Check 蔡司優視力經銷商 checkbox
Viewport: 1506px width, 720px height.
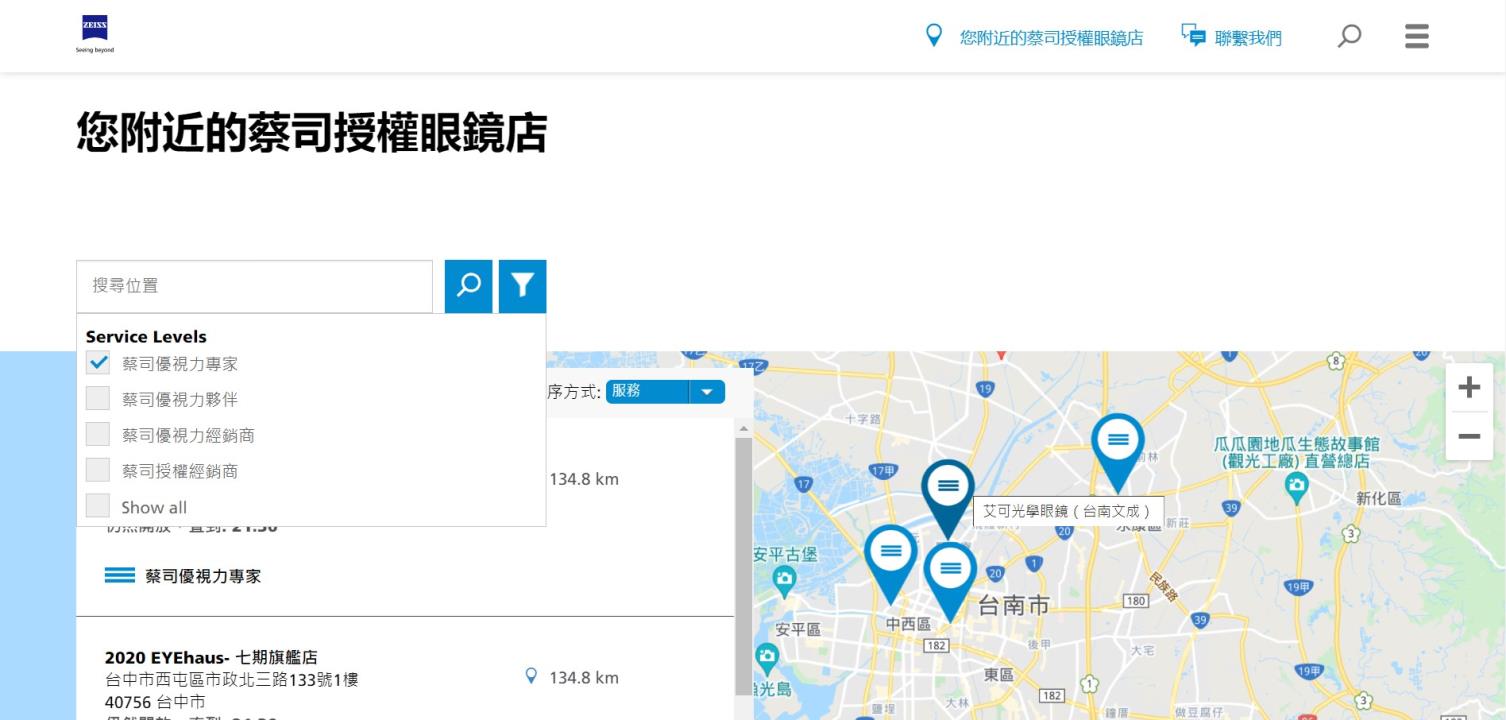[x=98, y=435]
